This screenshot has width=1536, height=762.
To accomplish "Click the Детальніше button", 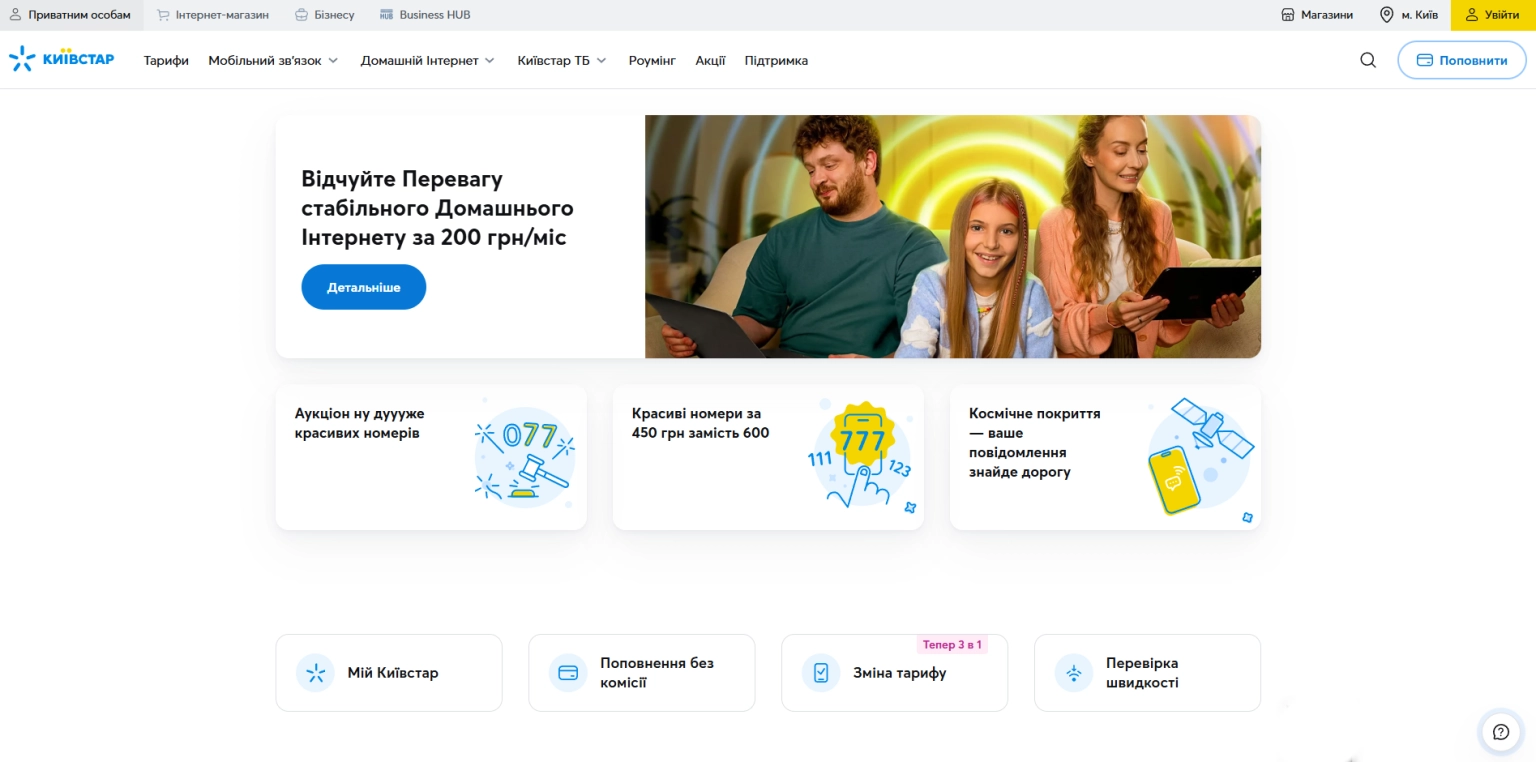I will (364, 287).
